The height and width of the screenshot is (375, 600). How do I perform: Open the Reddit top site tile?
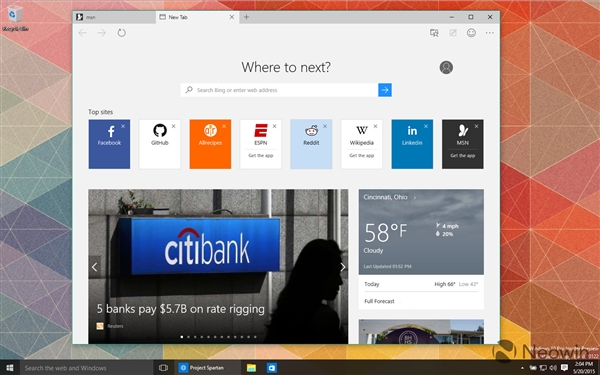(311, 144)
